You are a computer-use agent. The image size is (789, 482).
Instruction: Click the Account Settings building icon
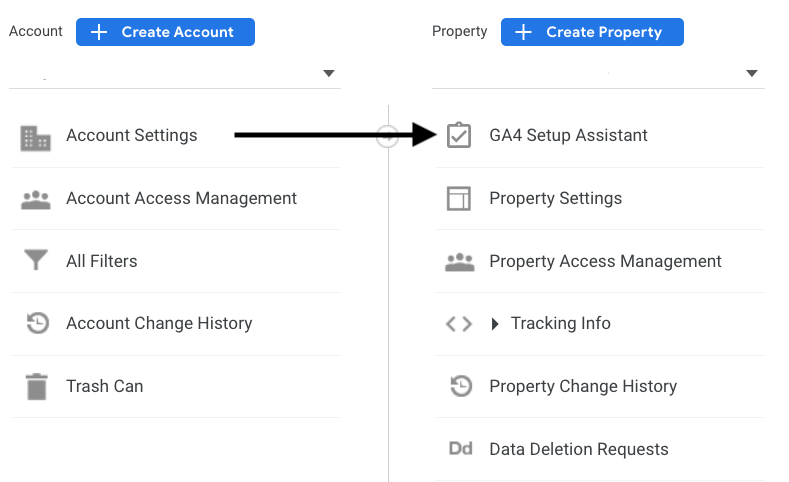pyautogui.click(x=35, y=138)
